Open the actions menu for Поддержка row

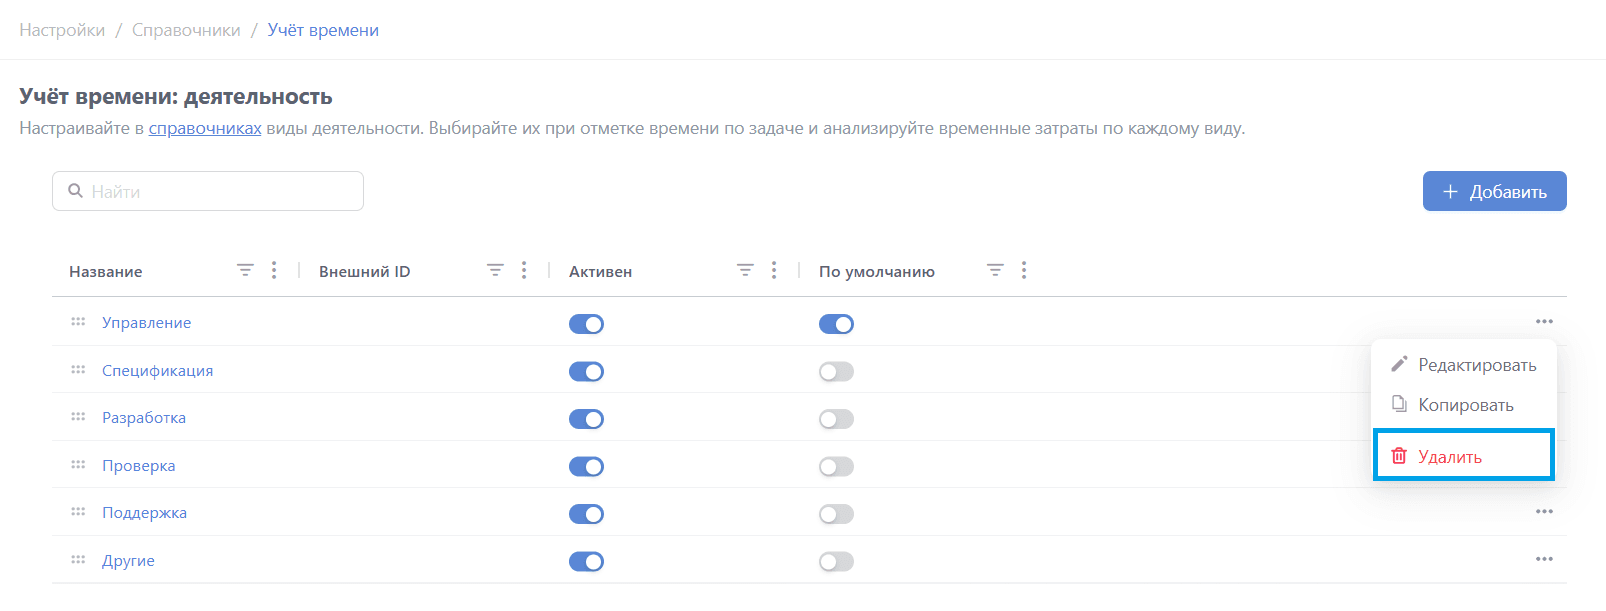(x=1544, y=512)
